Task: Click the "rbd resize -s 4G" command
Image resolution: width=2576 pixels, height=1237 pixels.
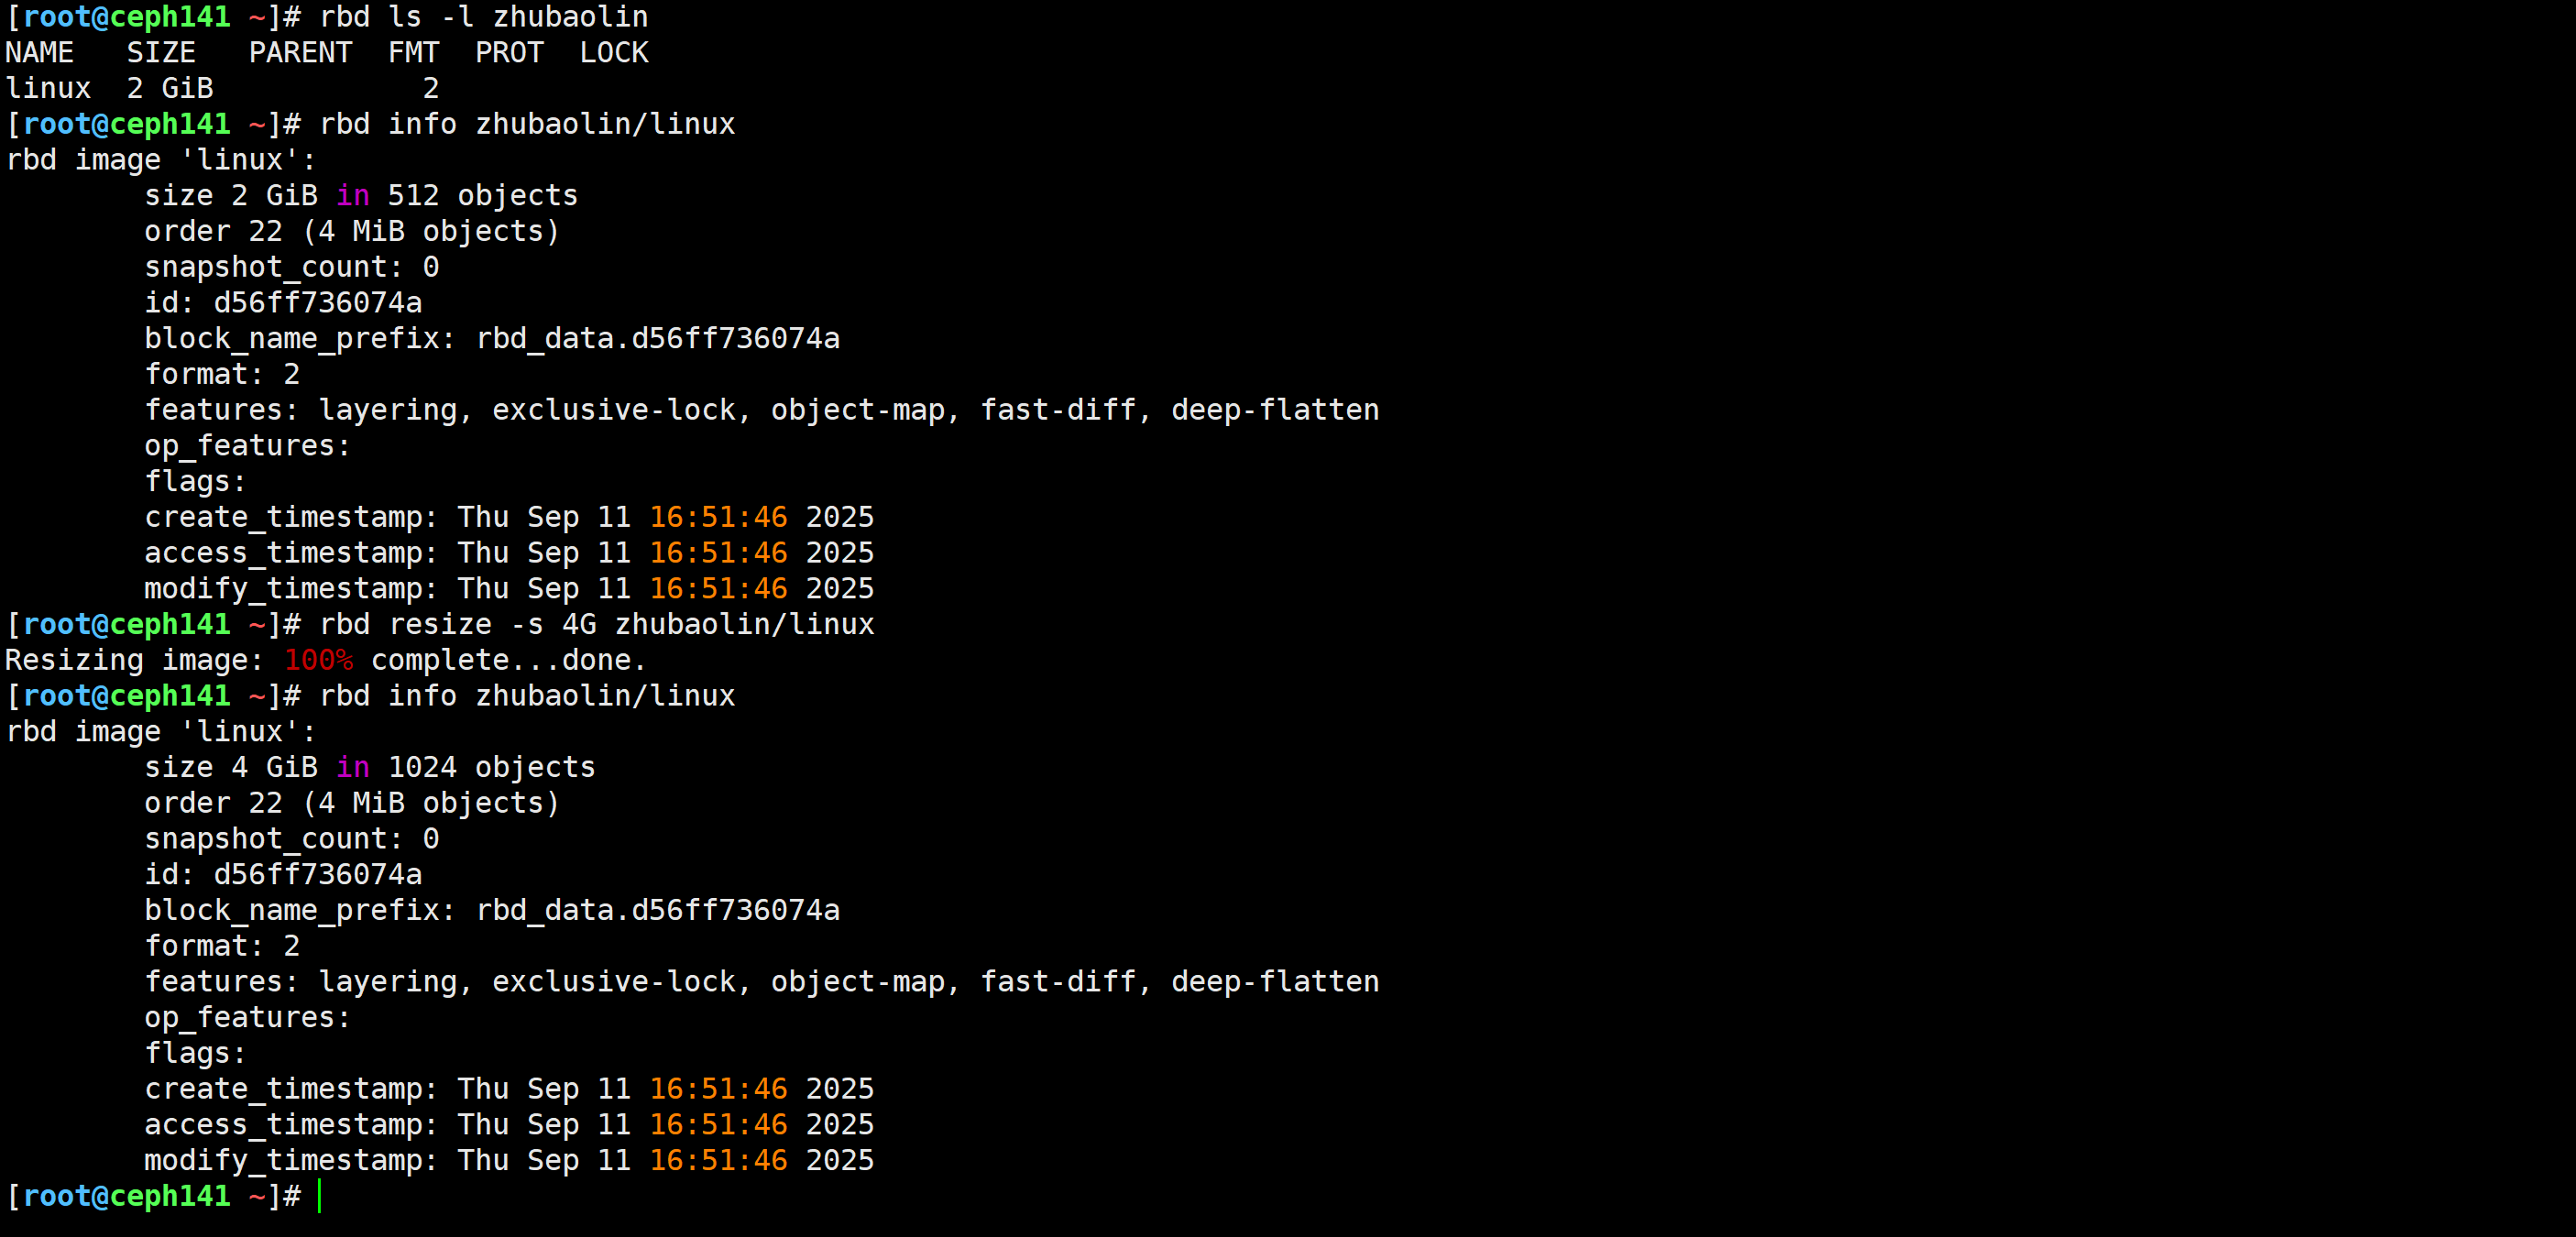Action: [x=457, y=625]
